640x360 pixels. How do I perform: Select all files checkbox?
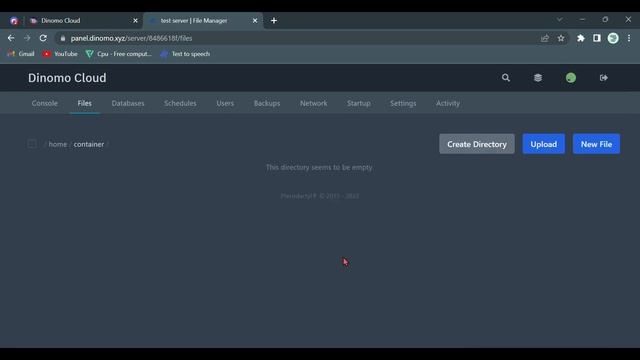coord(32,144)
